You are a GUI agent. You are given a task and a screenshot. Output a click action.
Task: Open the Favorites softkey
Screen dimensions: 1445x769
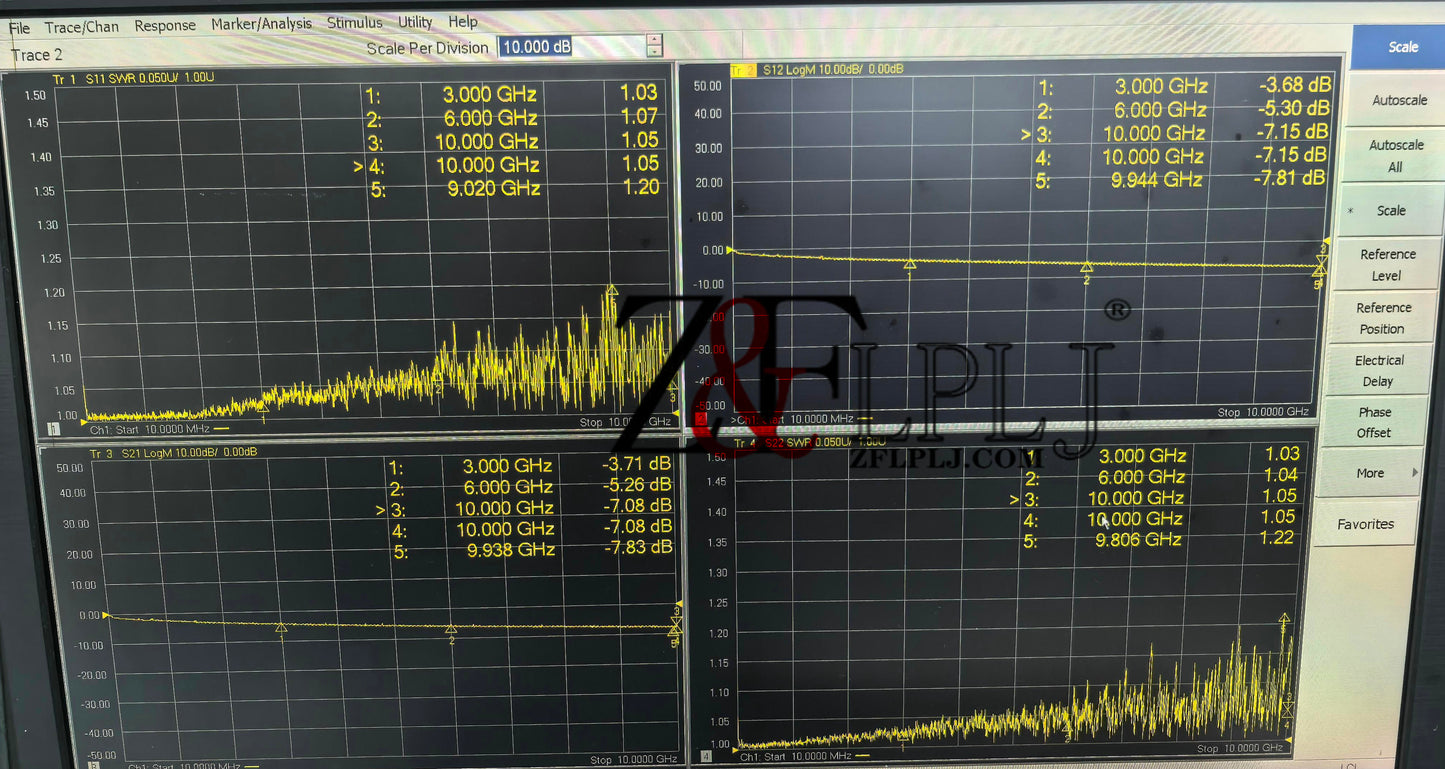coord(1365,524)
